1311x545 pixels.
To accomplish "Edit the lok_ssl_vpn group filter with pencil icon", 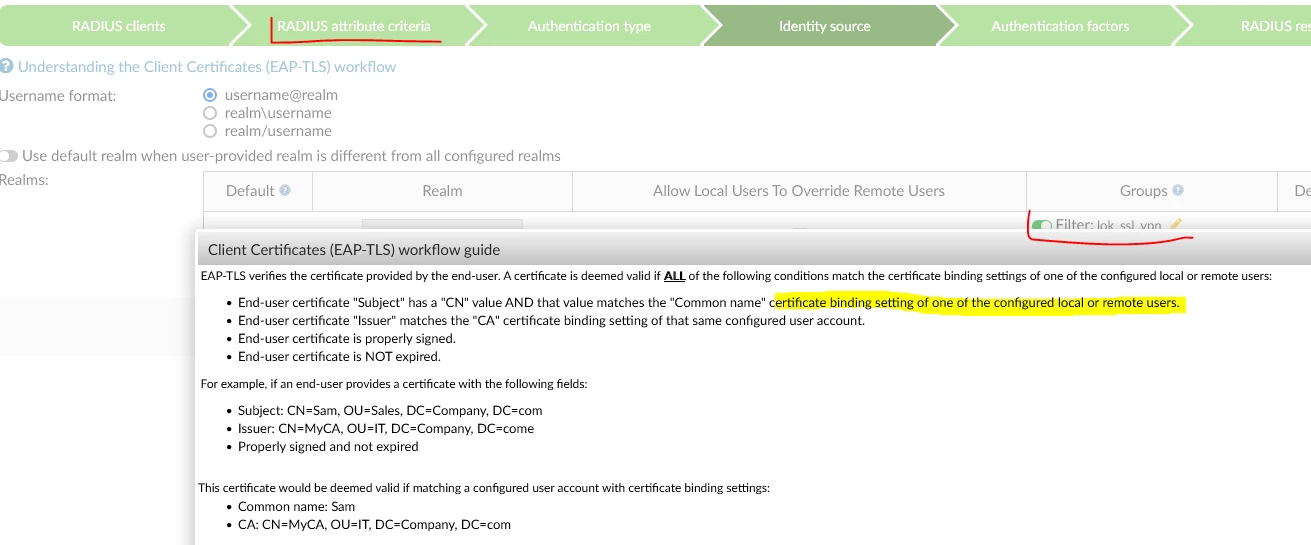I will point(1176,225).
